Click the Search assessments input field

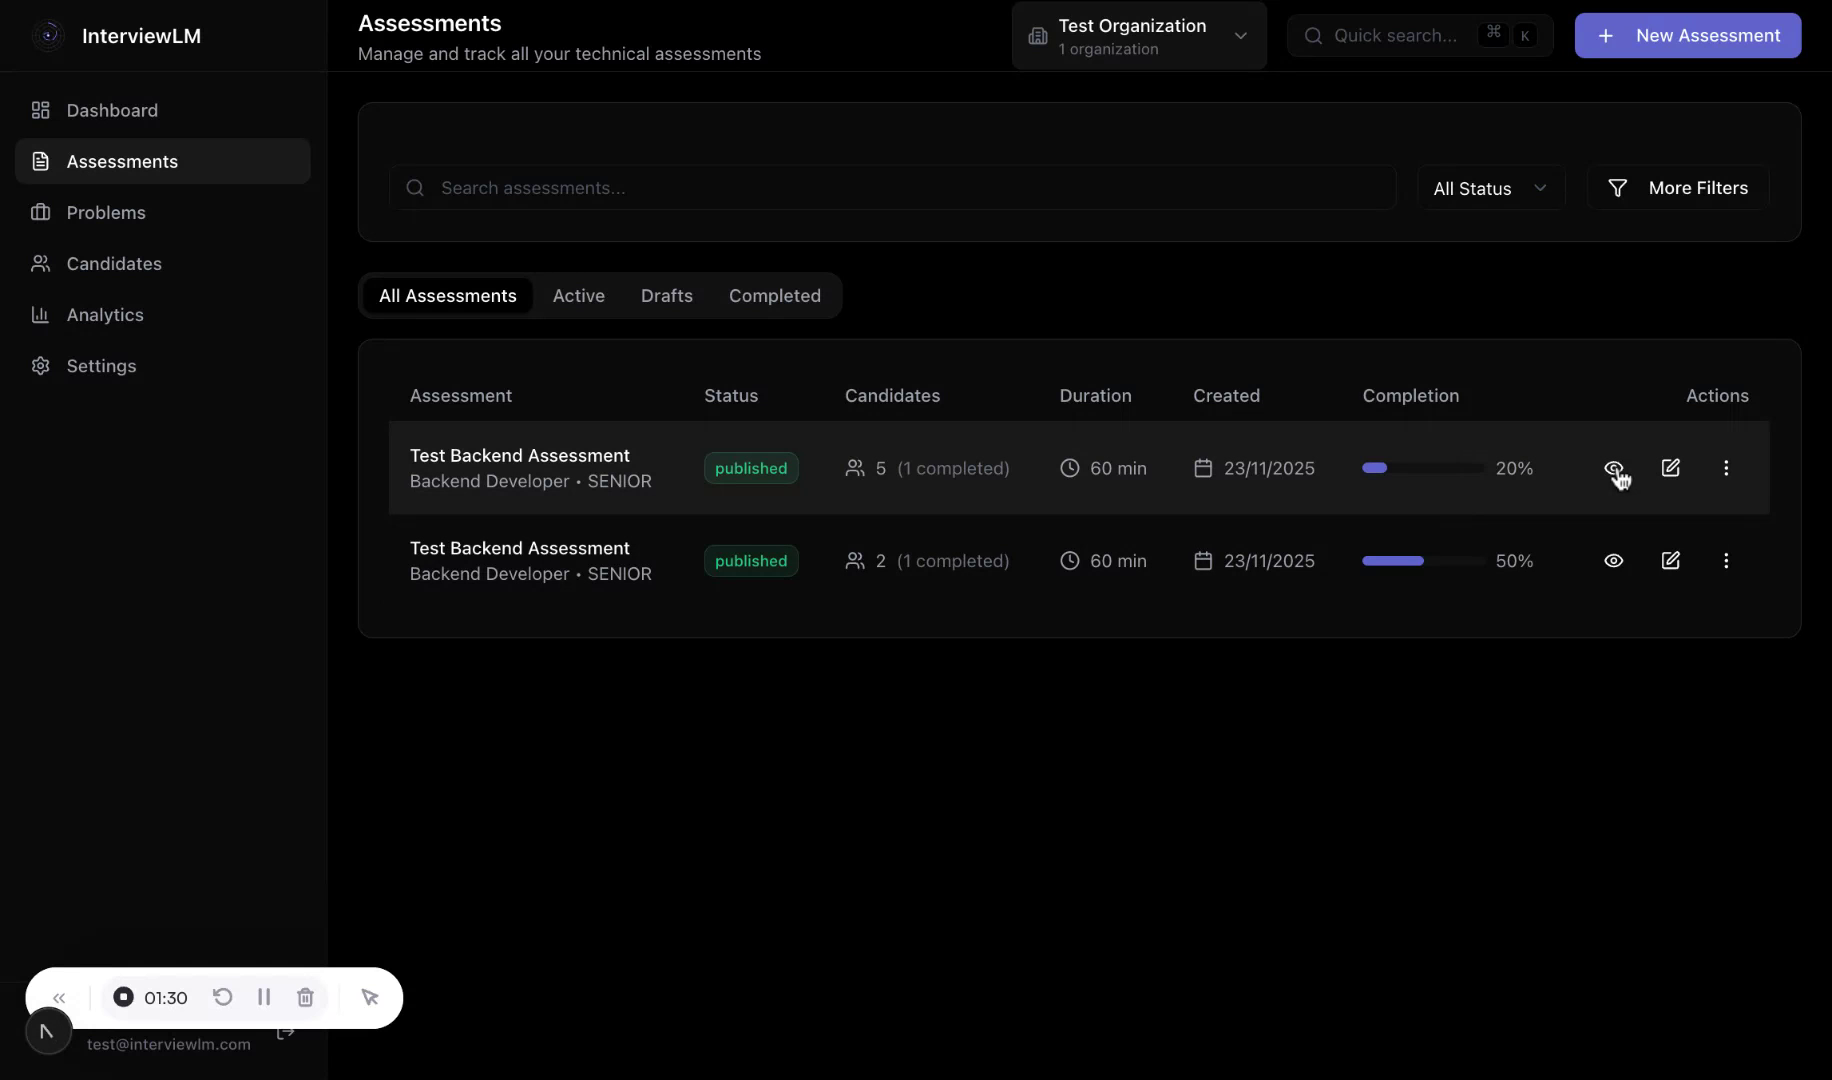click(890, 187)
